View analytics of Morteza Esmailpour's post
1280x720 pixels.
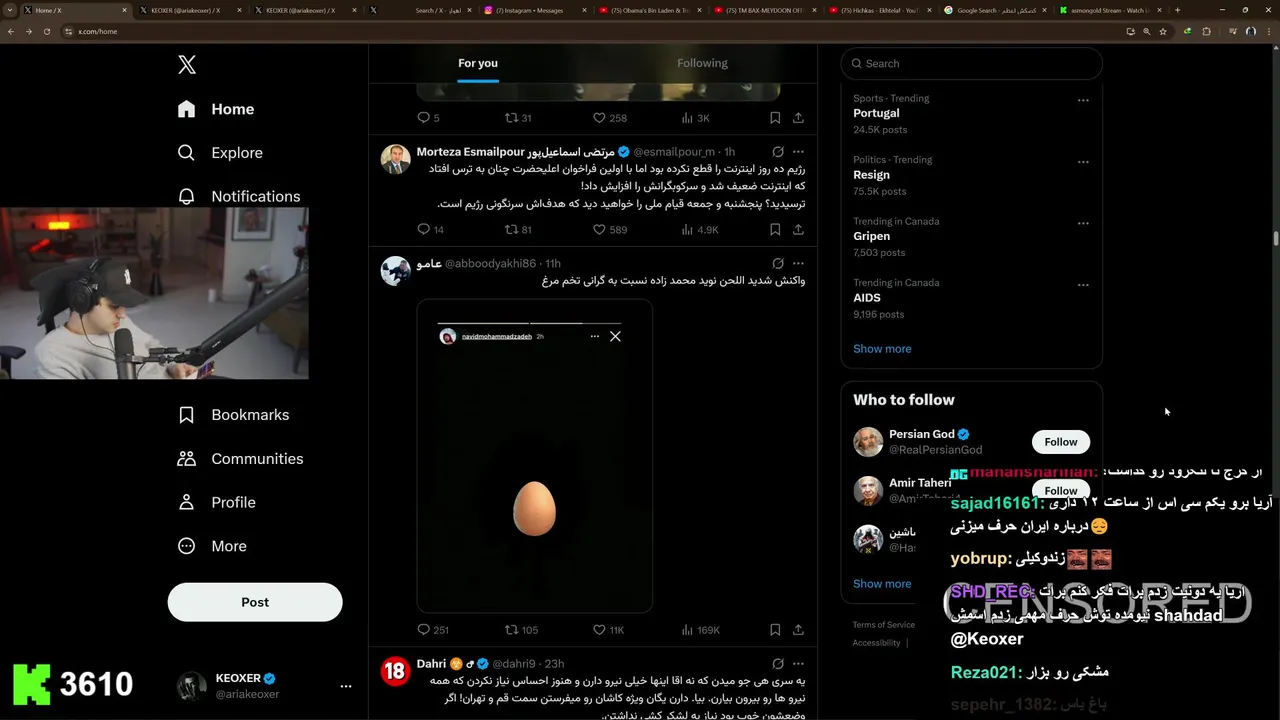tap(700, 230)
